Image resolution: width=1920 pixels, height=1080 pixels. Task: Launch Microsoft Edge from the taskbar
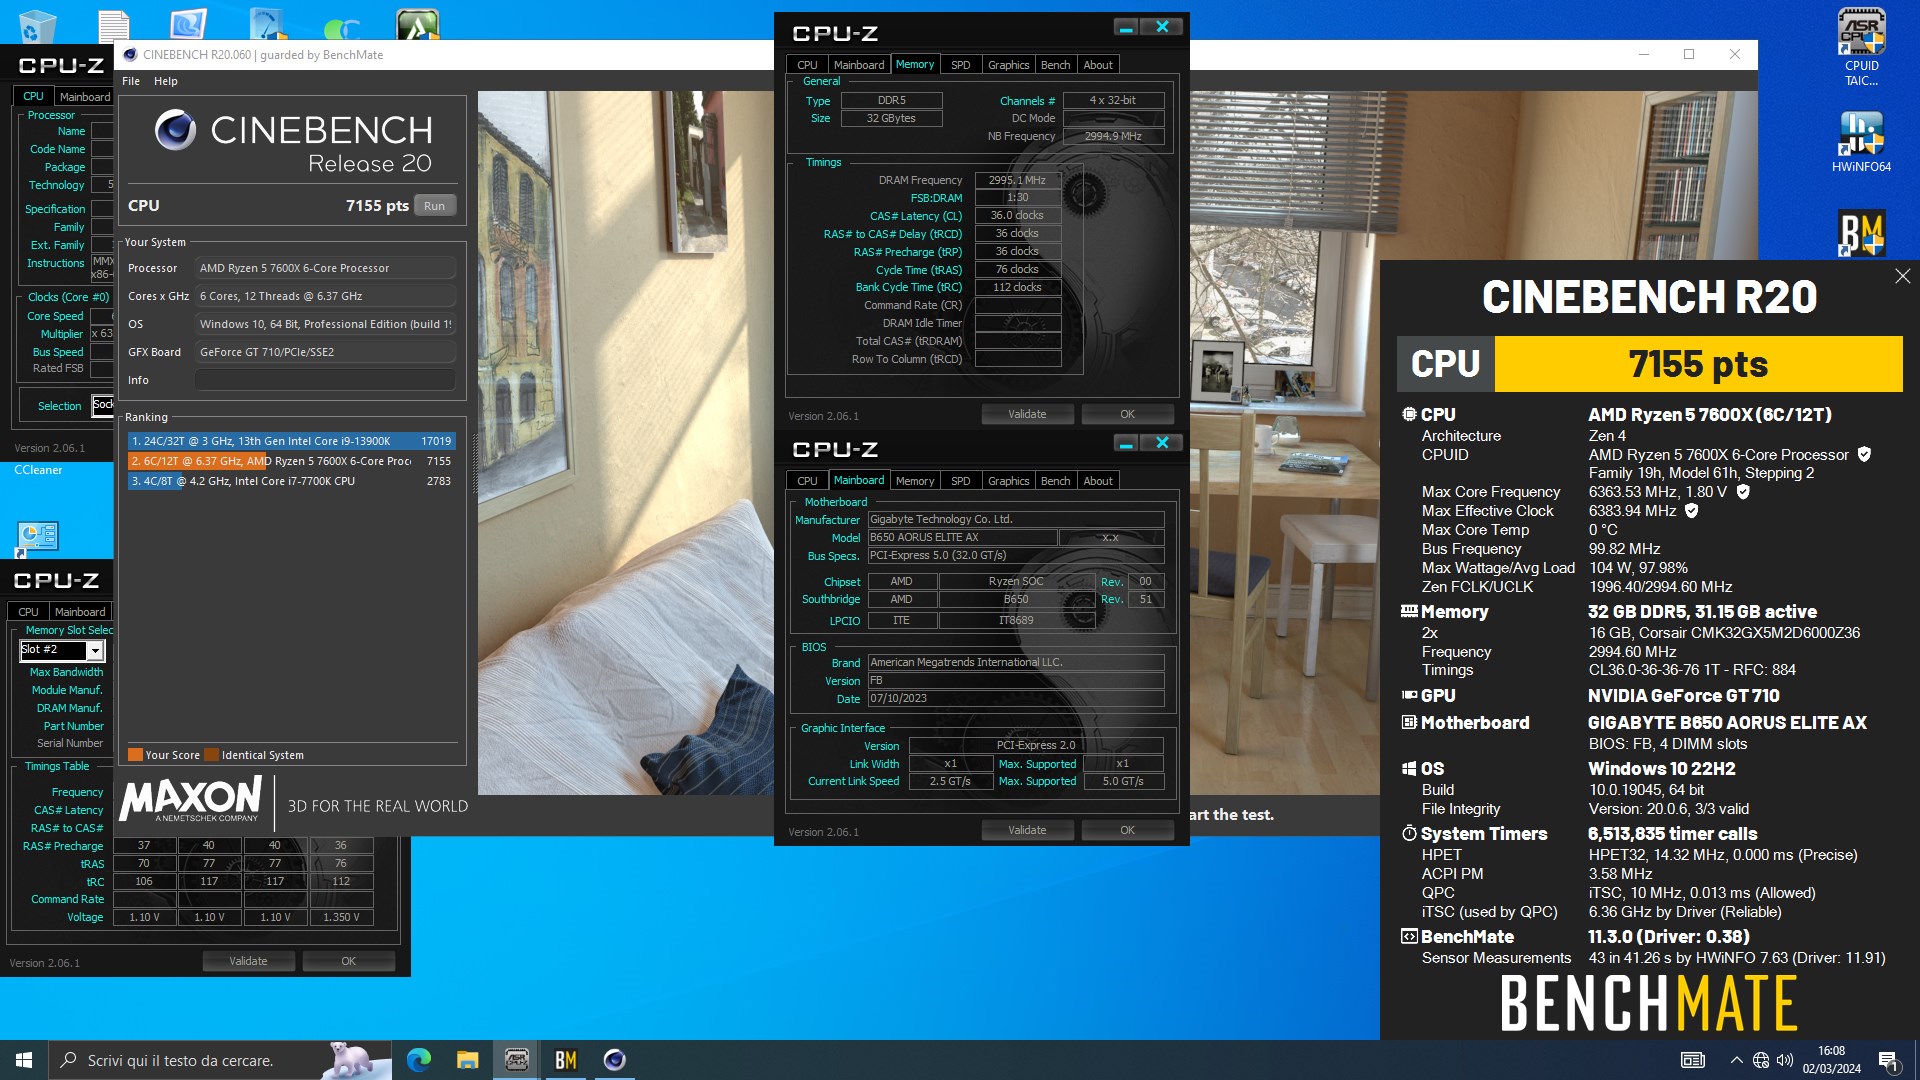(x=418, y=1060)
